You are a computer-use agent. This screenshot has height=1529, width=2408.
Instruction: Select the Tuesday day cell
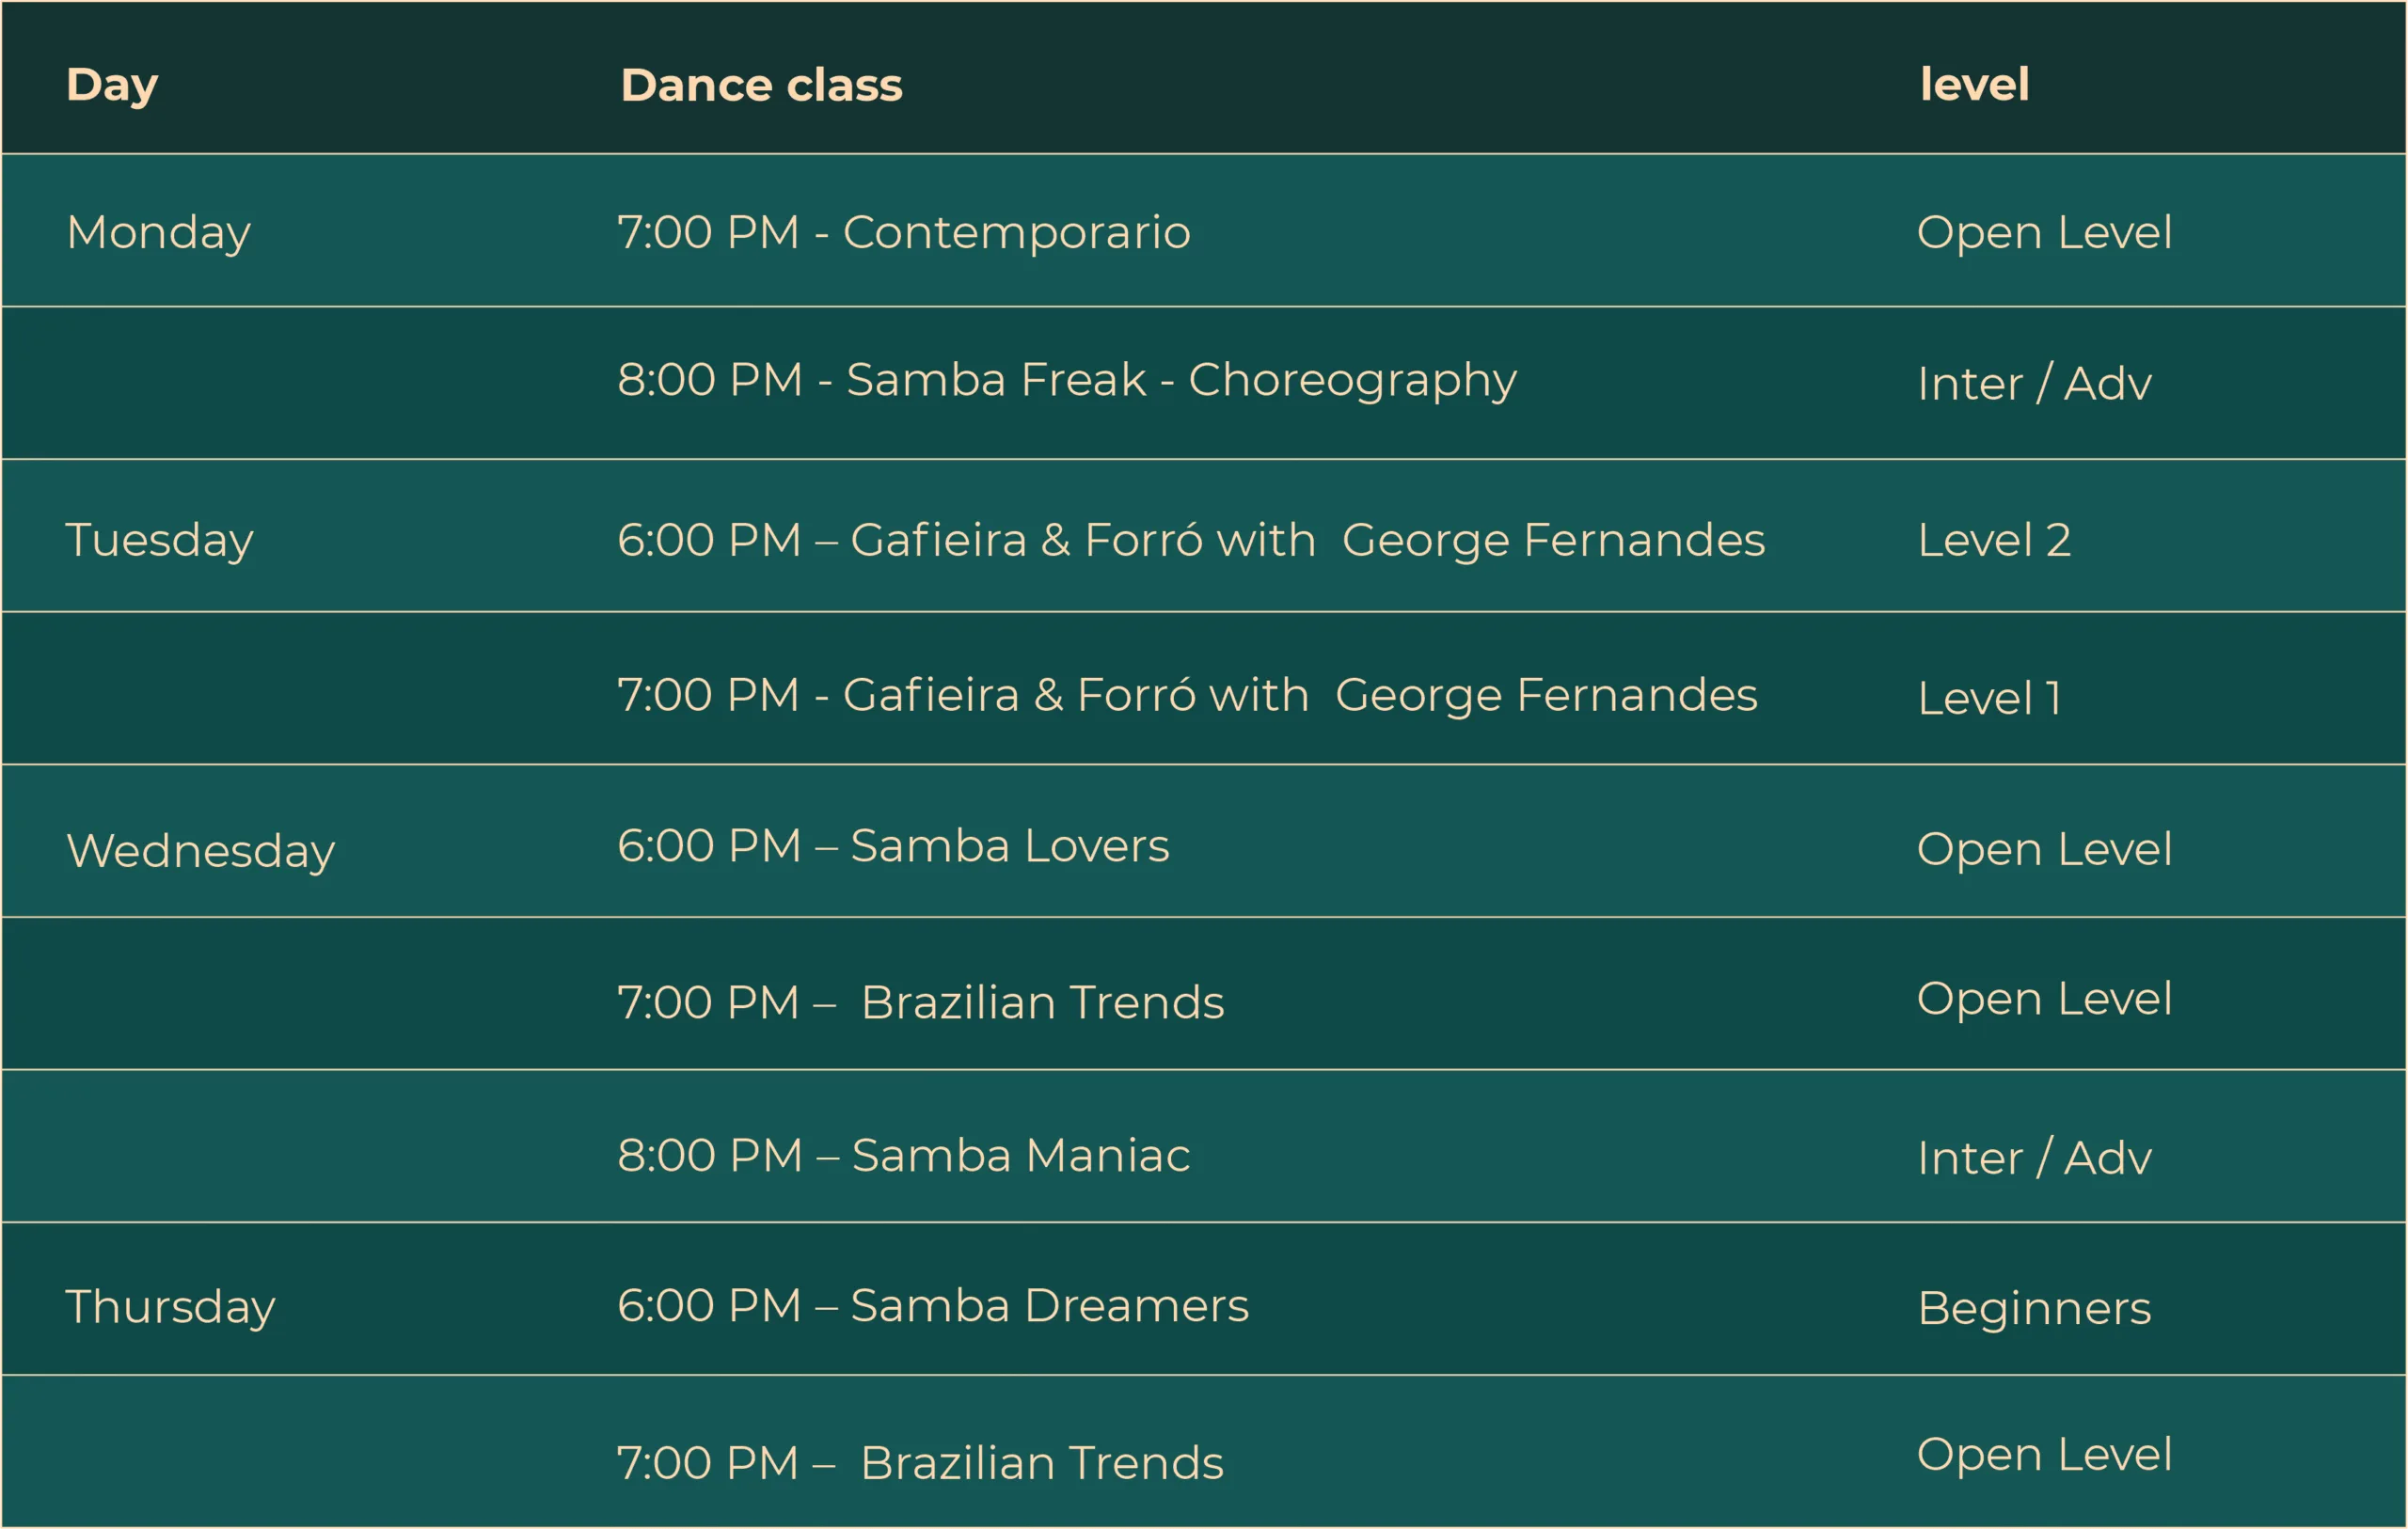coord(159,540)
